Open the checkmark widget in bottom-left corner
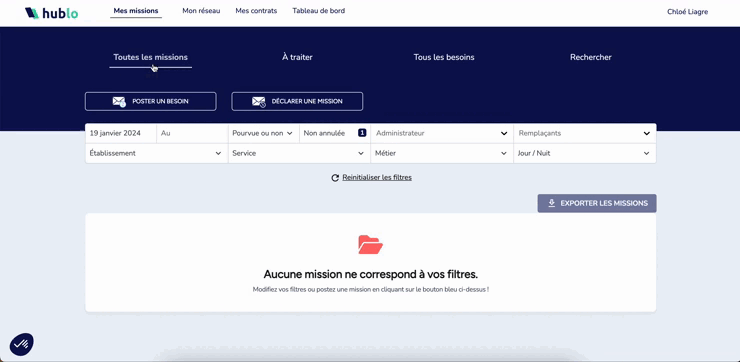The image size is (740, 362). [x=22, y=344]
